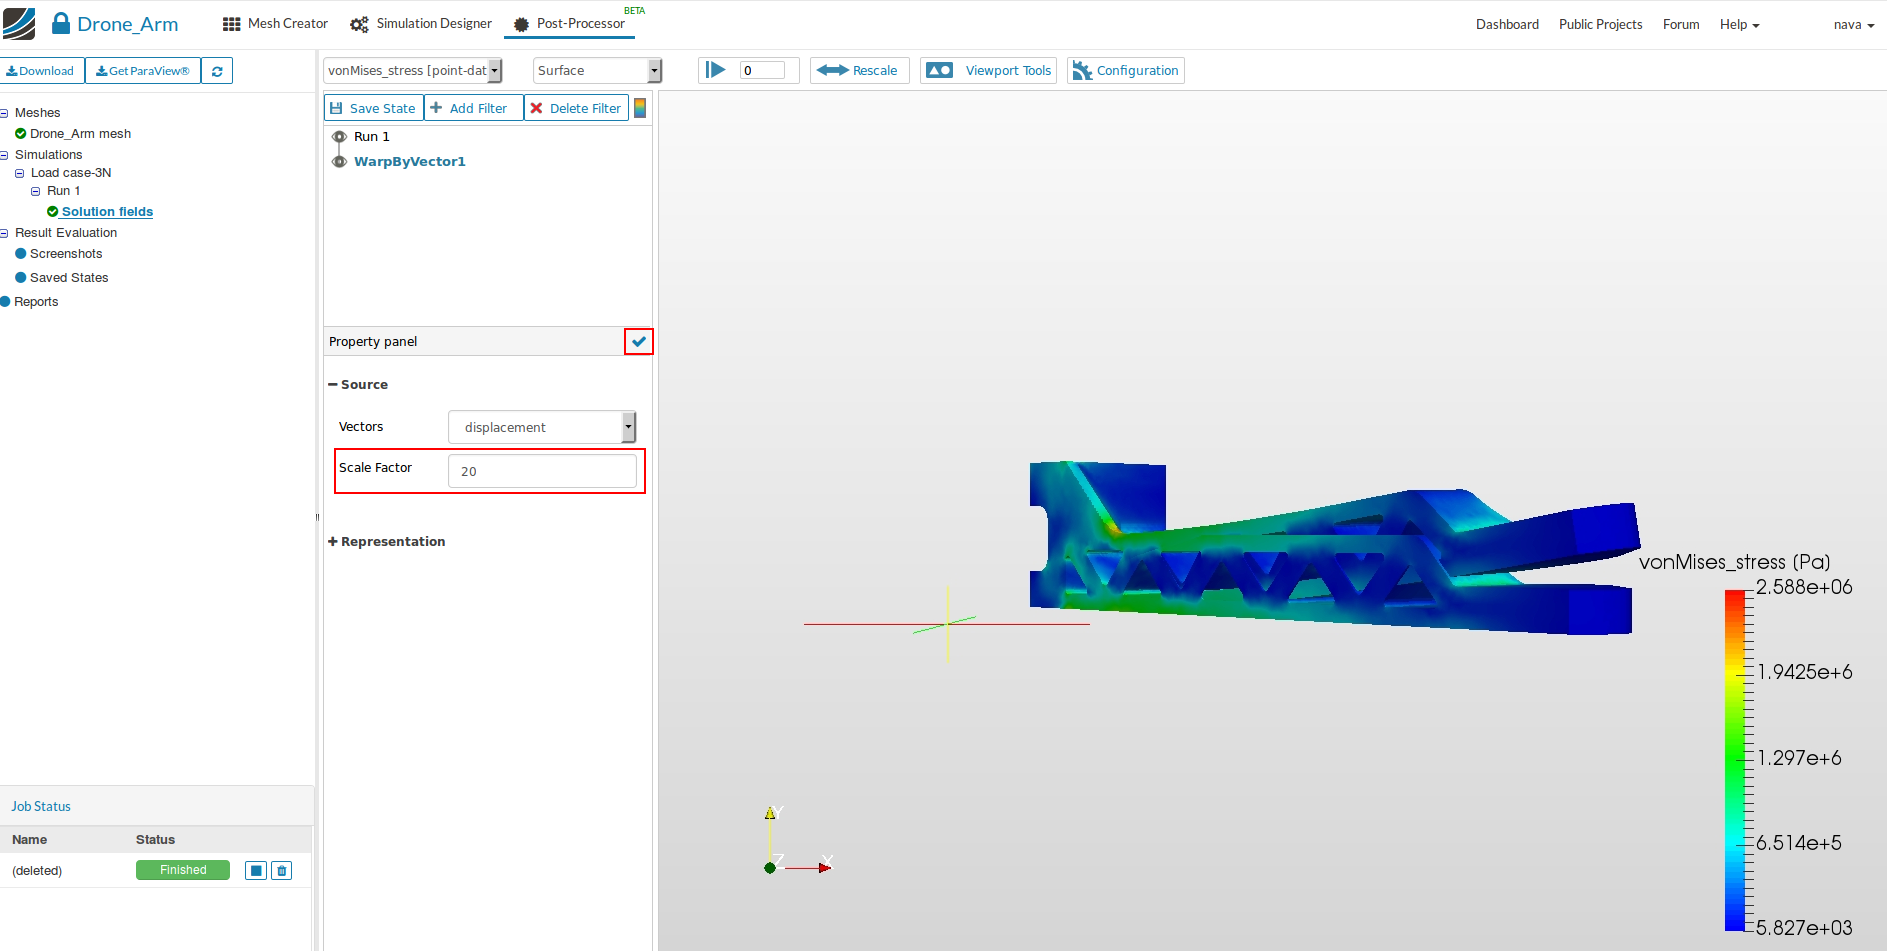This screenshot has height=951, width=1887.
Task: Click the Job Status header
Action: click(41, 807)
